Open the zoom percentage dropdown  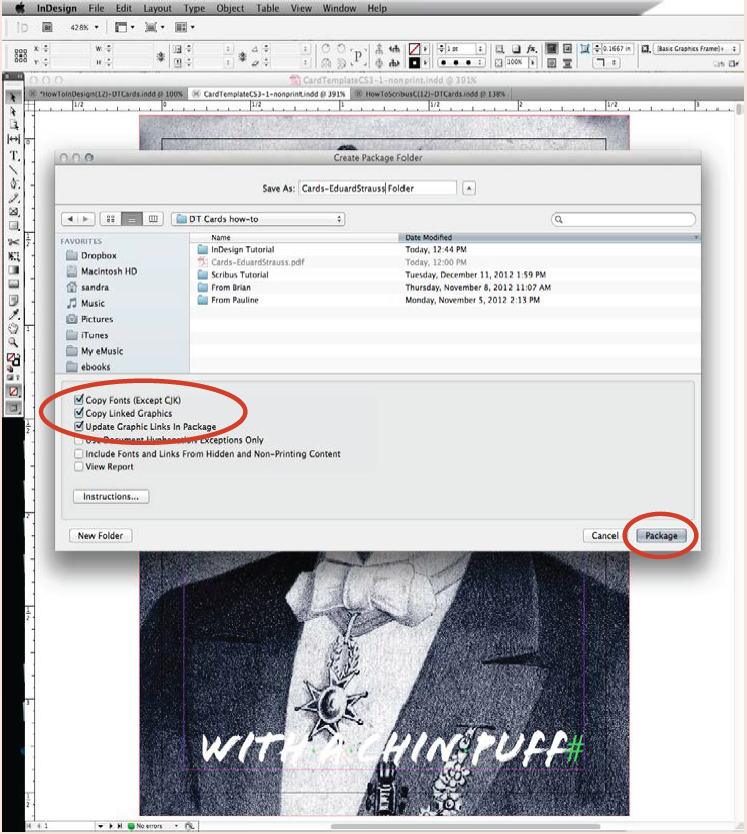click(79, 27)
